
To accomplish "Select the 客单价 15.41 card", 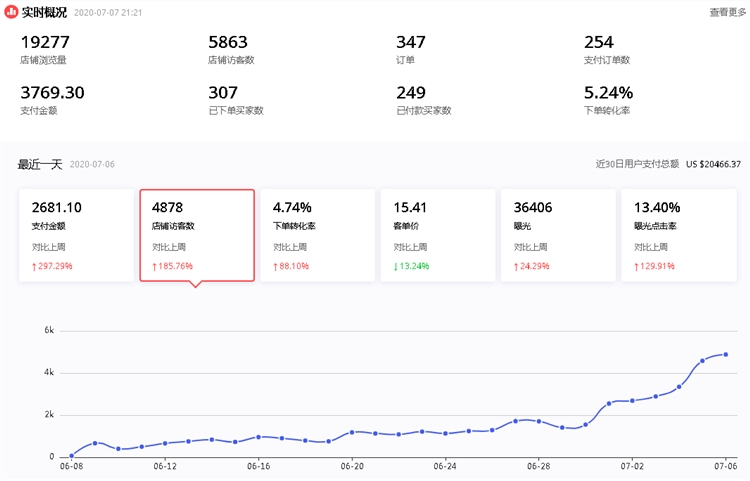I will [x=438, y=235].
